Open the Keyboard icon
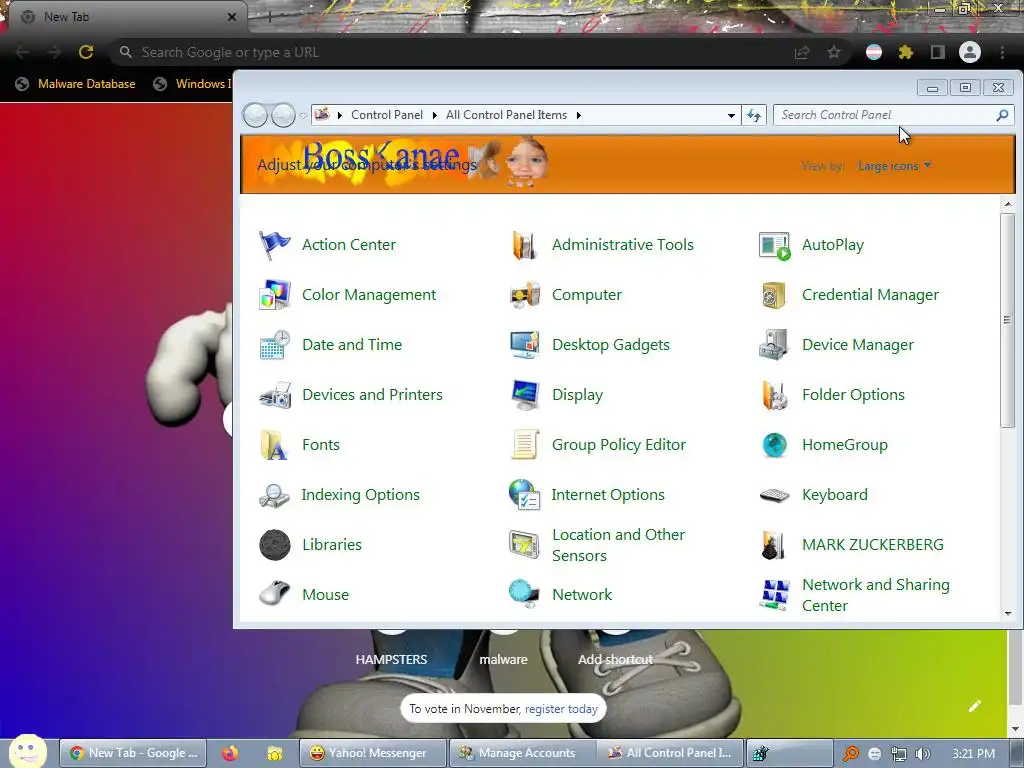The image size is (1024, 768). pyautogui.click(x=775, y=495)
